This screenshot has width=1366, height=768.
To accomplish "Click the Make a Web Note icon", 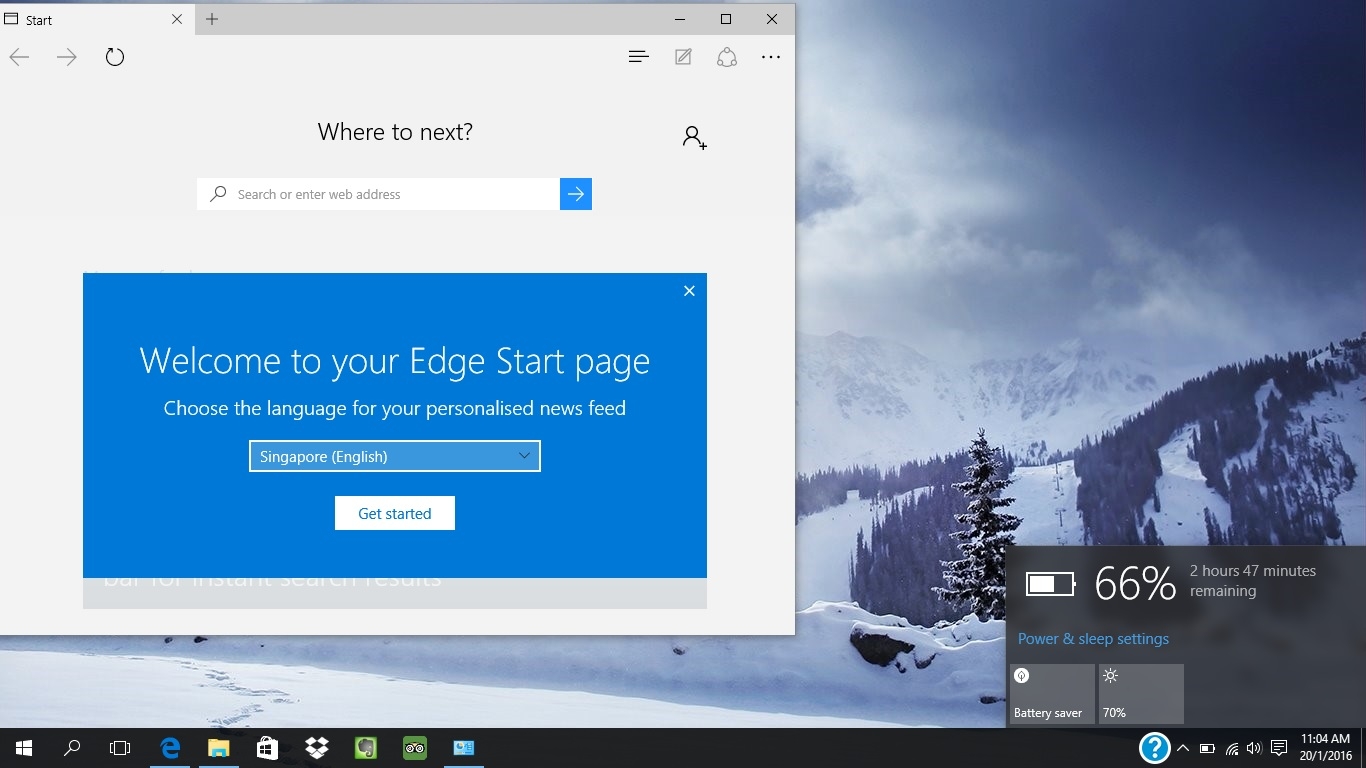I will point(683,57).
